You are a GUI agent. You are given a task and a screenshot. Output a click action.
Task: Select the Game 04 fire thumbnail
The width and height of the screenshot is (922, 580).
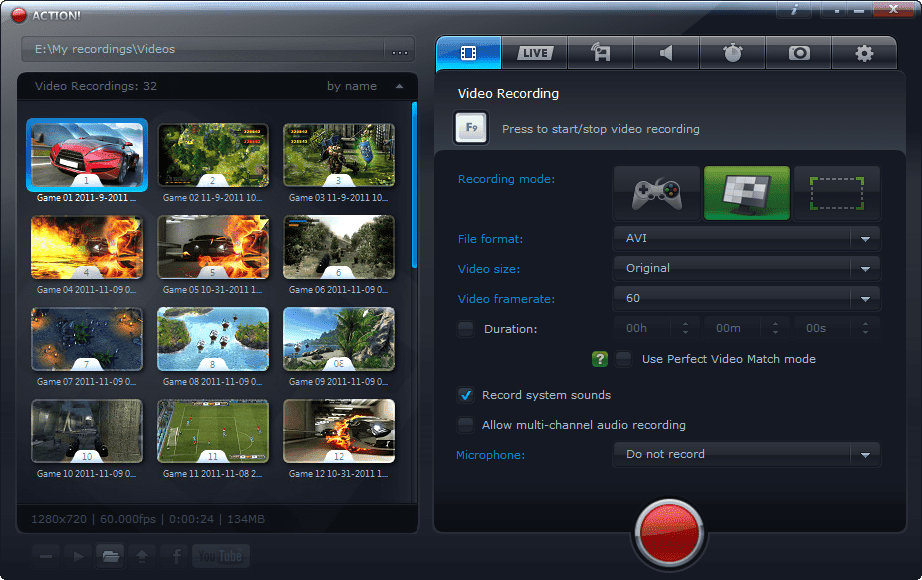click(x=86, y=247)
